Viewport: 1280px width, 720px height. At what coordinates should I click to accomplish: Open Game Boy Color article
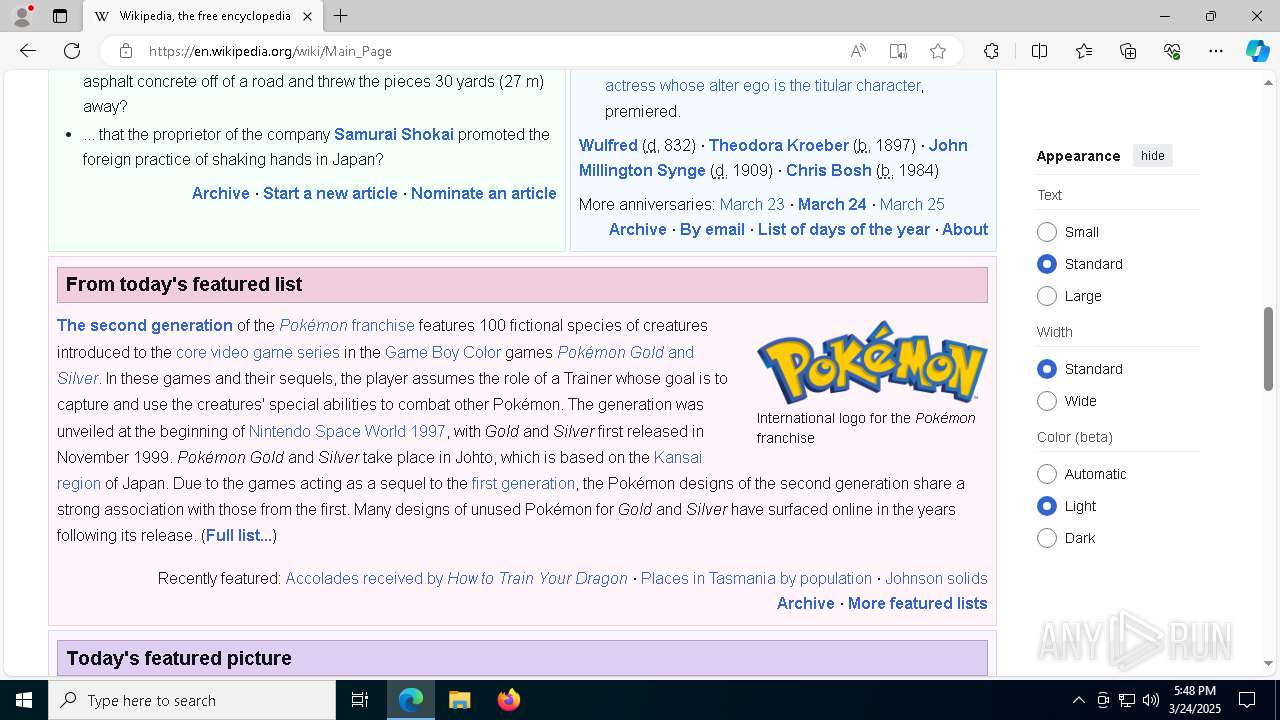443,352
